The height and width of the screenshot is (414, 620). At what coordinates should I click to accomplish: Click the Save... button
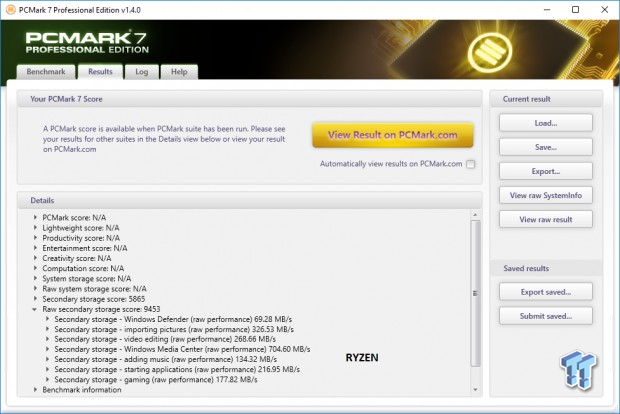click(545, 147)
